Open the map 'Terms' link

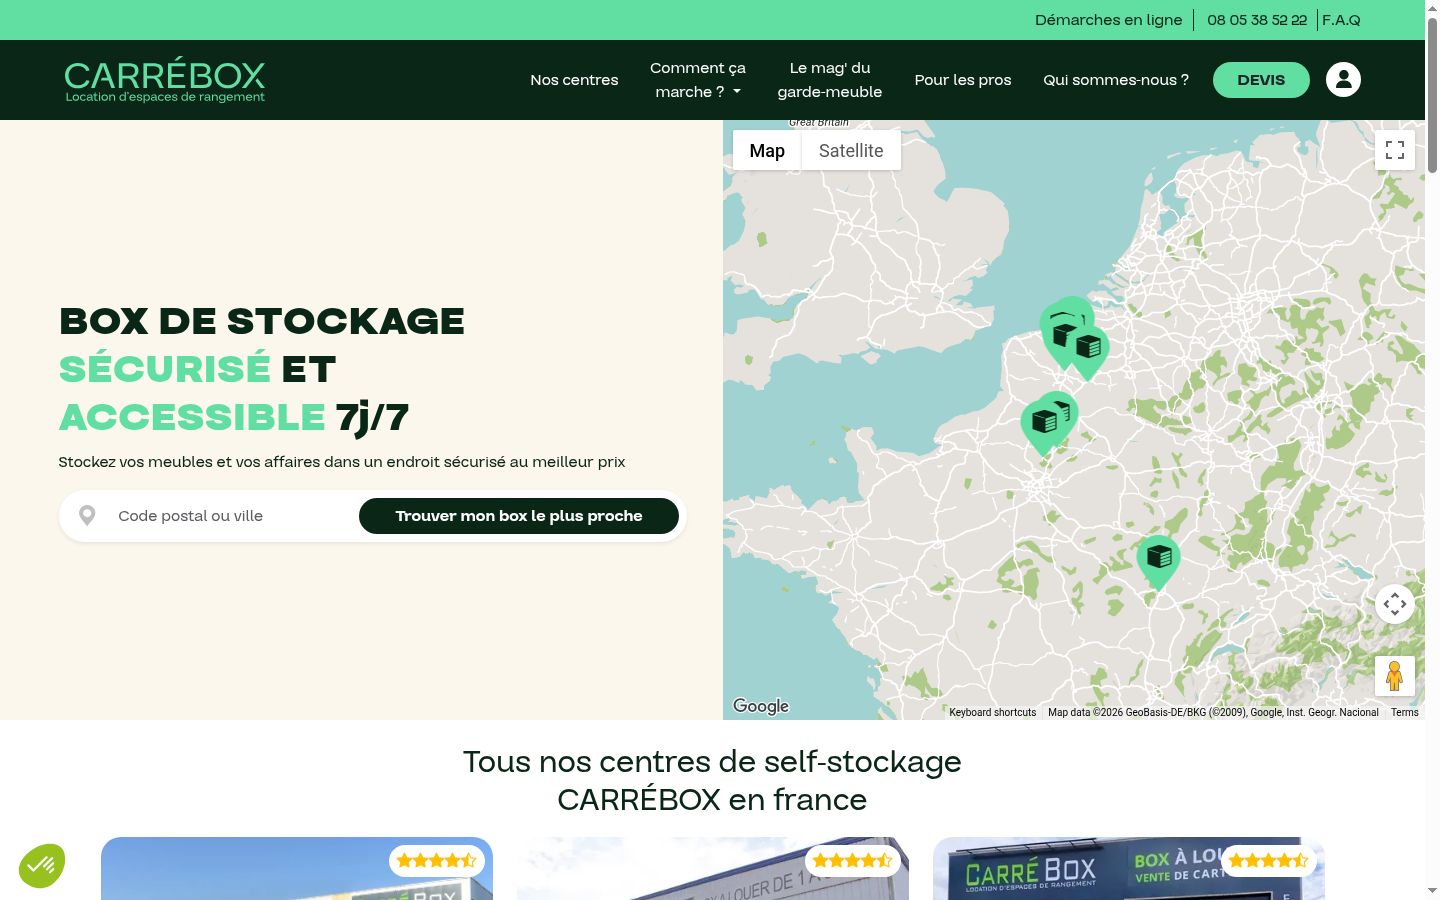click(x=1404, y=712)
